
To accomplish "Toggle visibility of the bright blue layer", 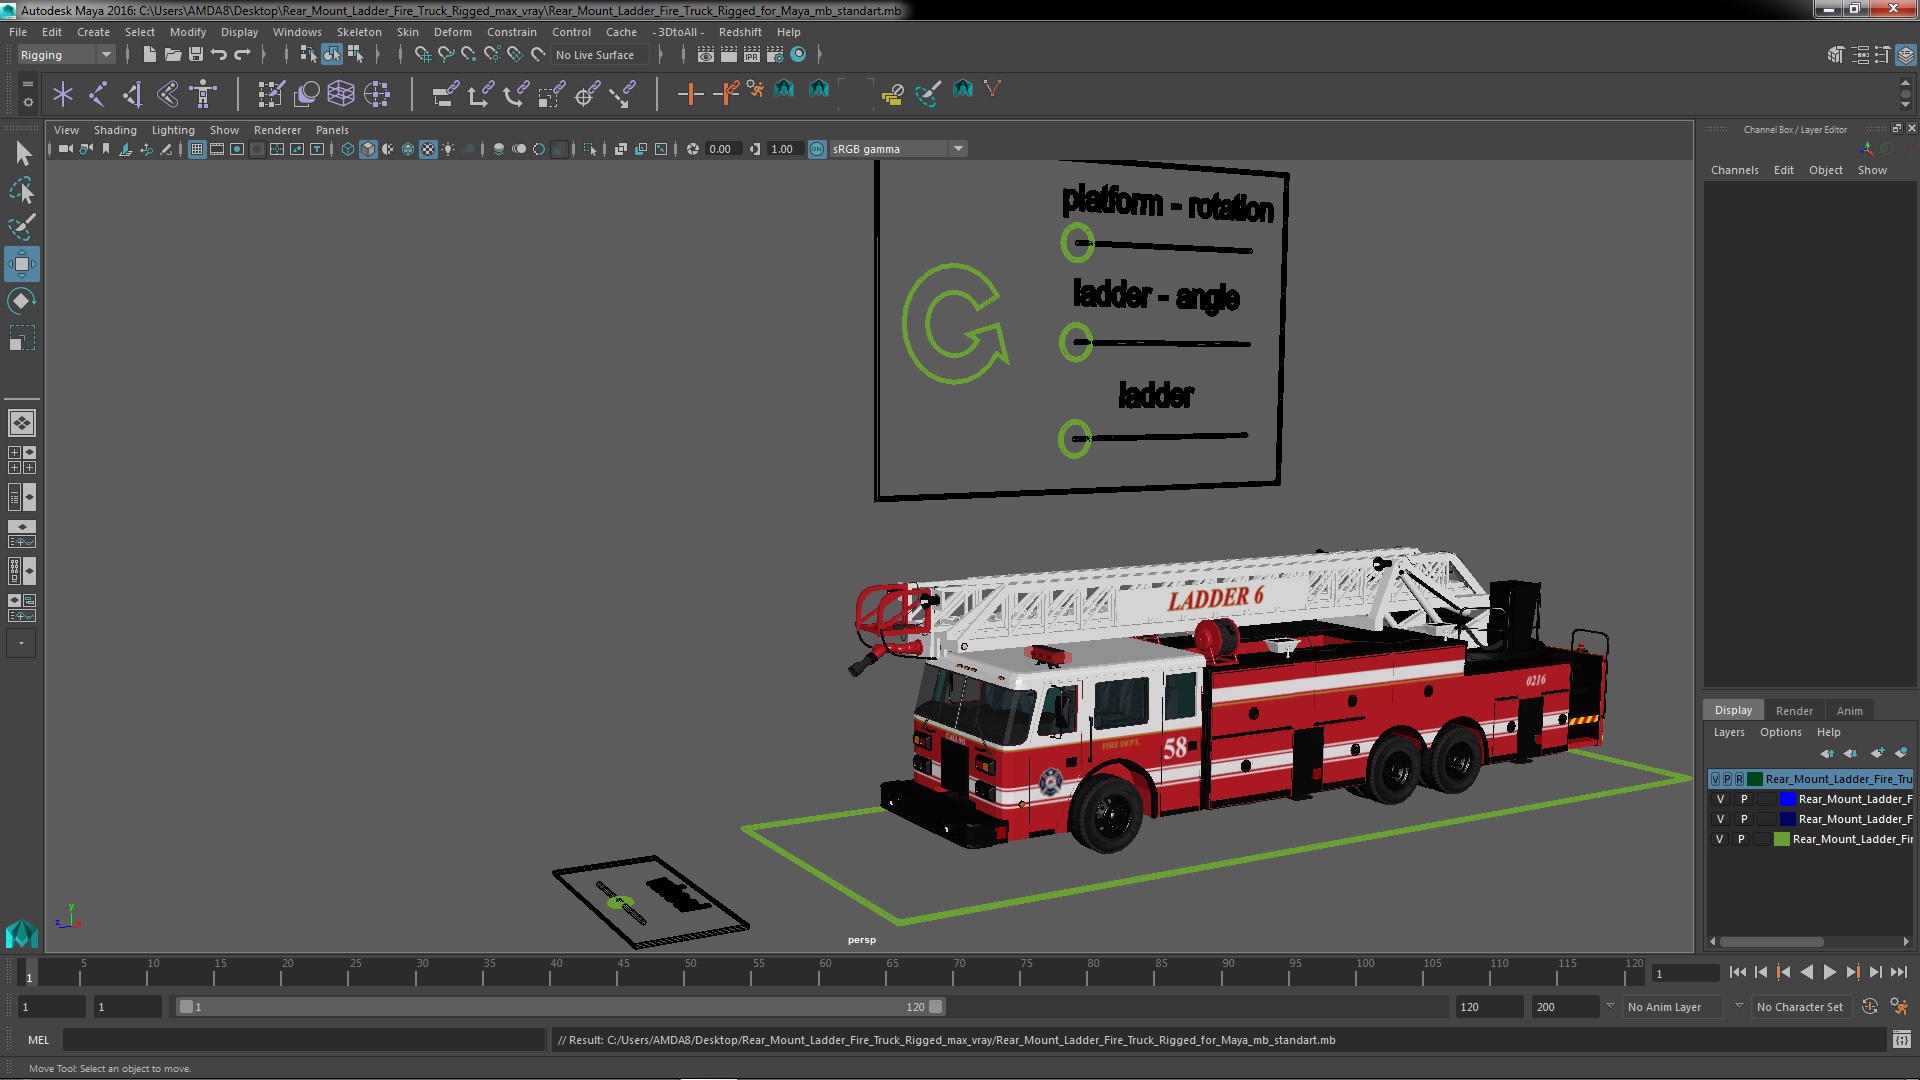I will 1720,799.
